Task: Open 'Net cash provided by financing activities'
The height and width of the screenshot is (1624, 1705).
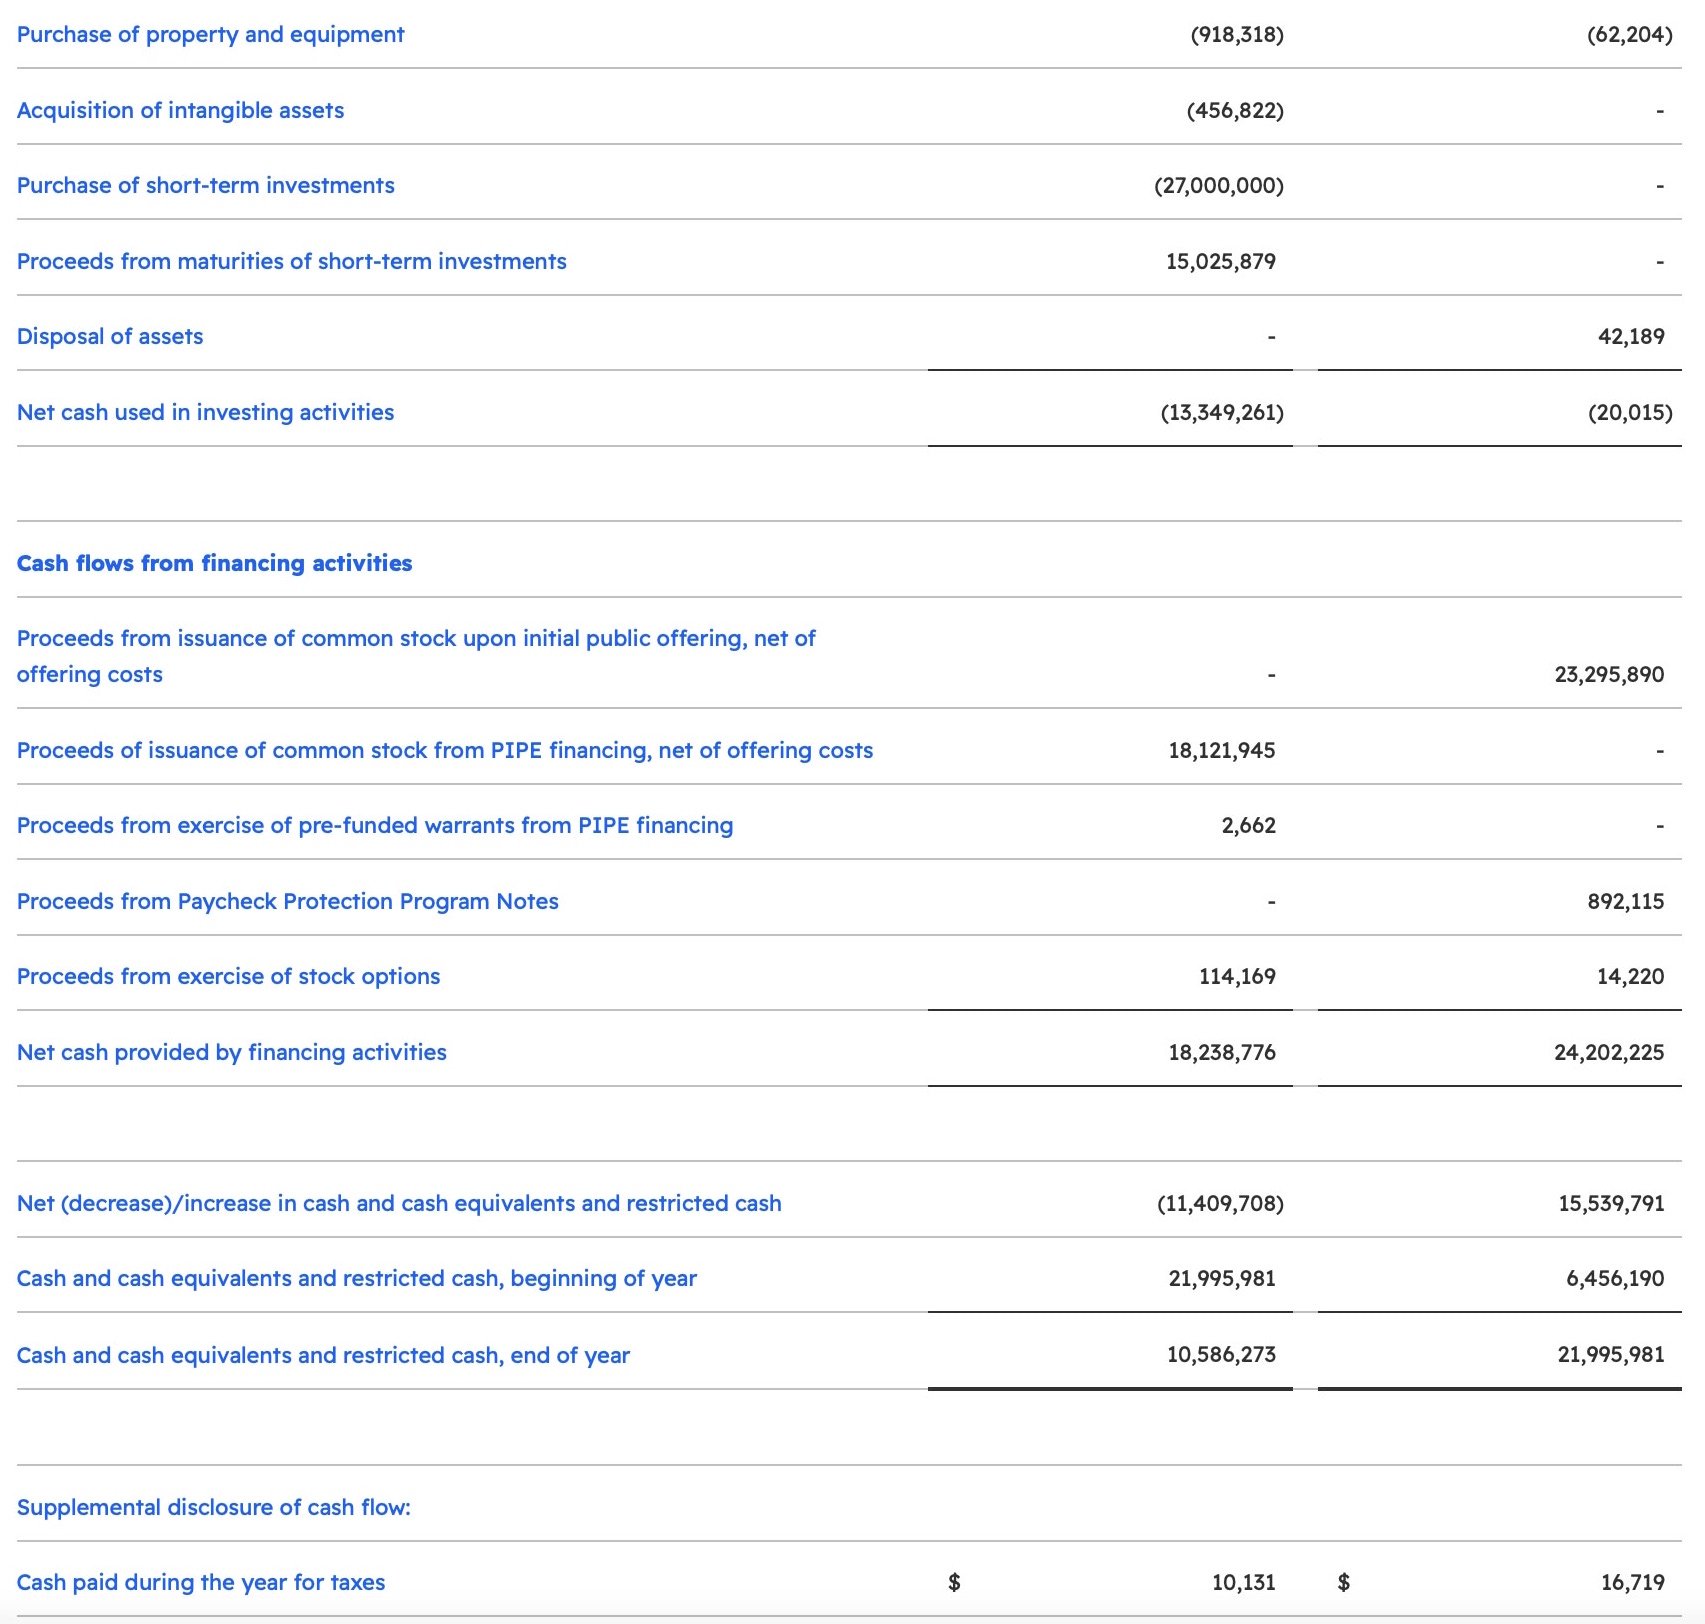Action: [231, 1053]
